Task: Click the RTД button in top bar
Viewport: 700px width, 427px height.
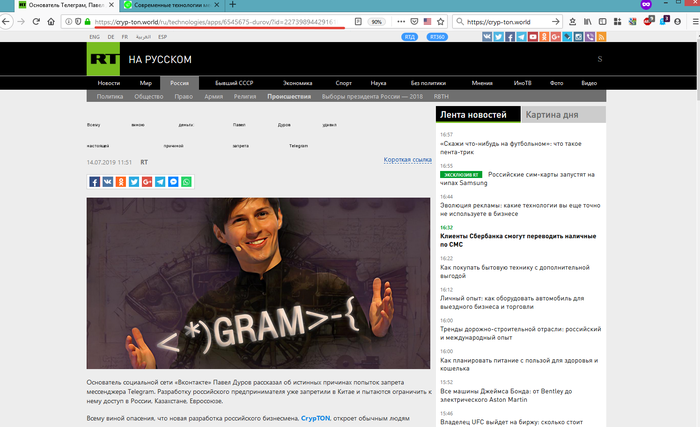Action: [409, 37]
